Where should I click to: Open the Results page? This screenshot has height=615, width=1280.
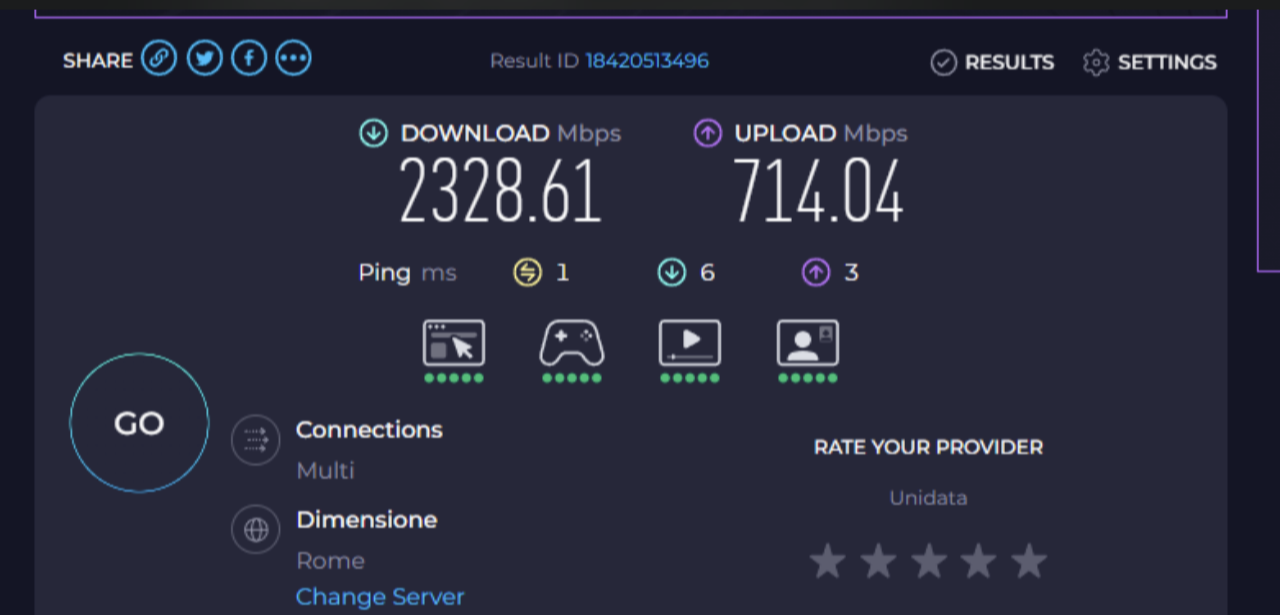(992, 63)
